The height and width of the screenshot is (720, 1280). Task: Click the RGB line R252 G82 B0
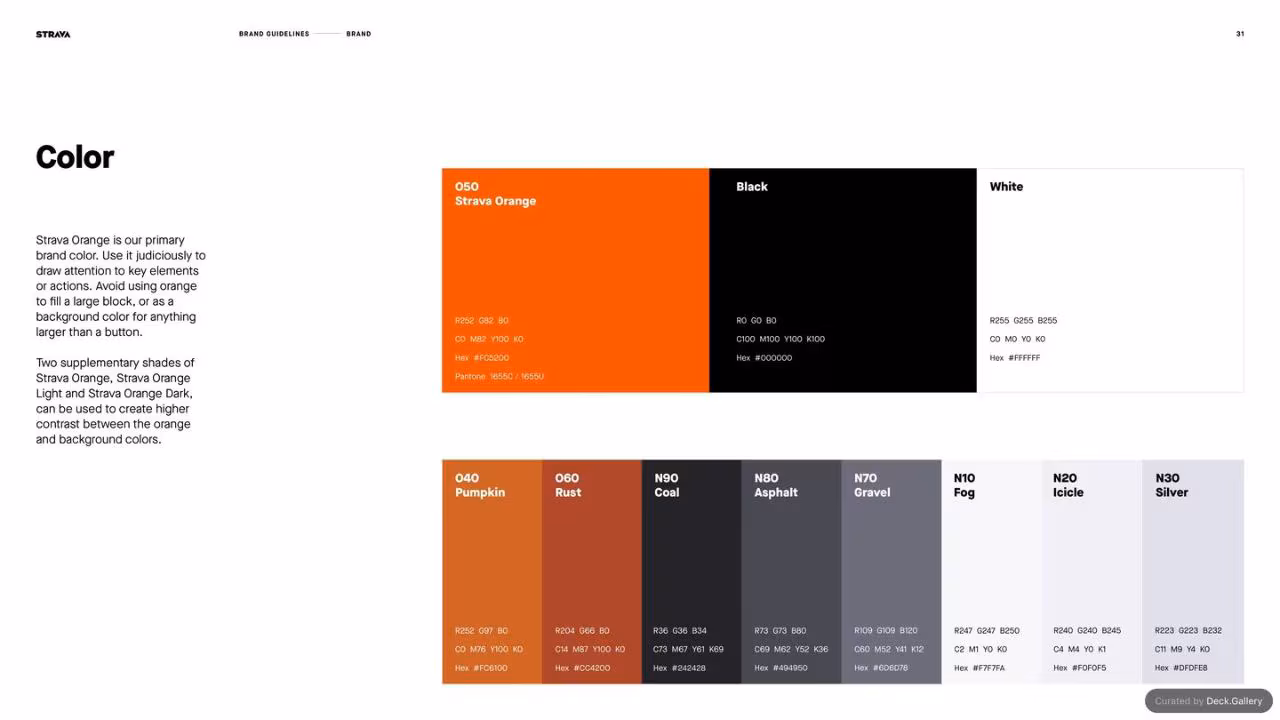click(482, 321)
